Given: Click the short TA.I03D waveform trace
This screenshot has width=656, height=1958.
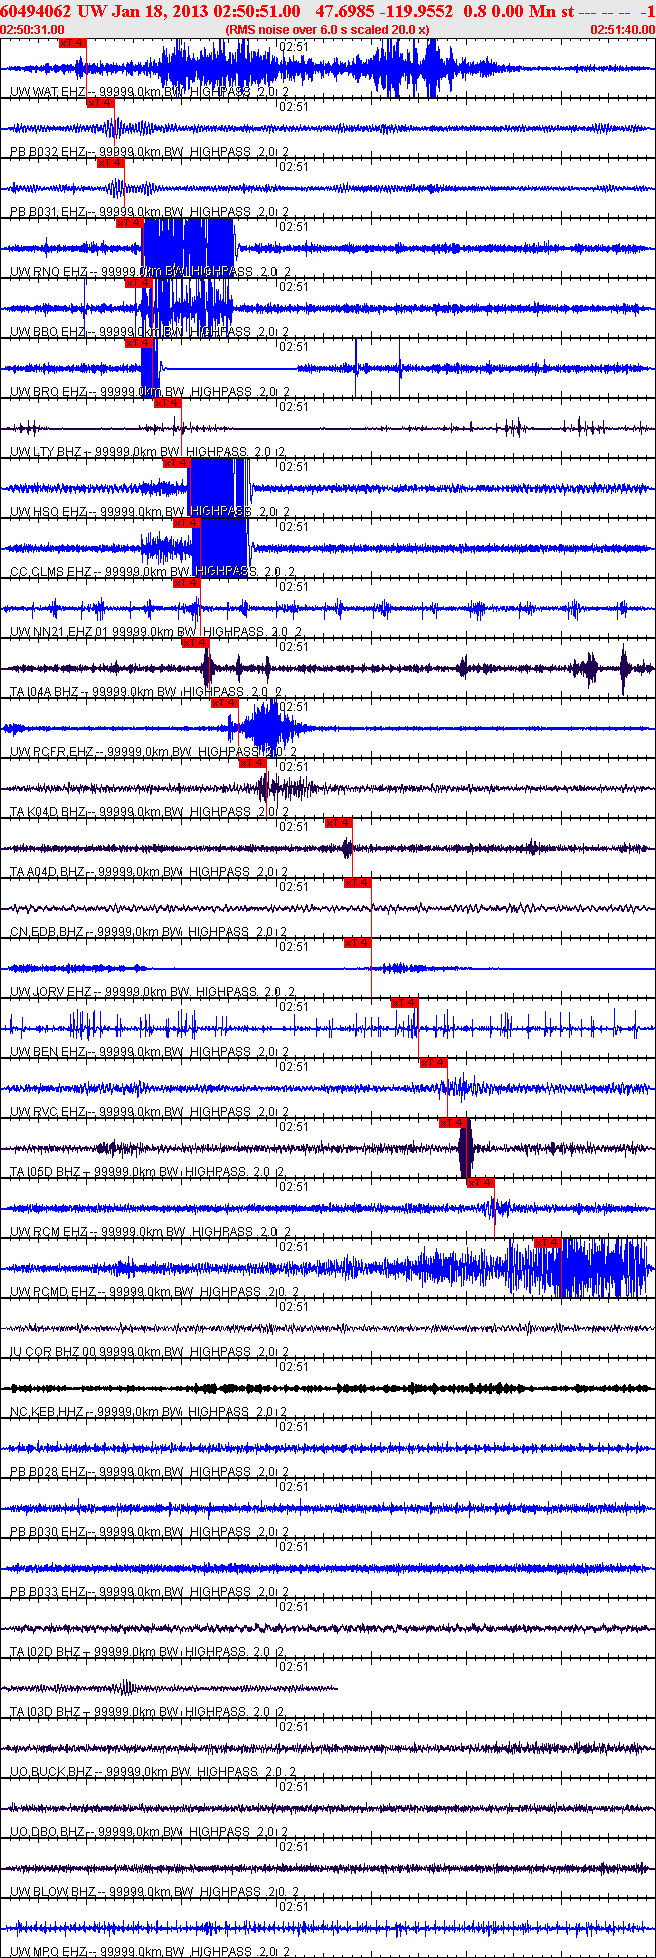Looking at the screenshot, I should (169, 1688).
